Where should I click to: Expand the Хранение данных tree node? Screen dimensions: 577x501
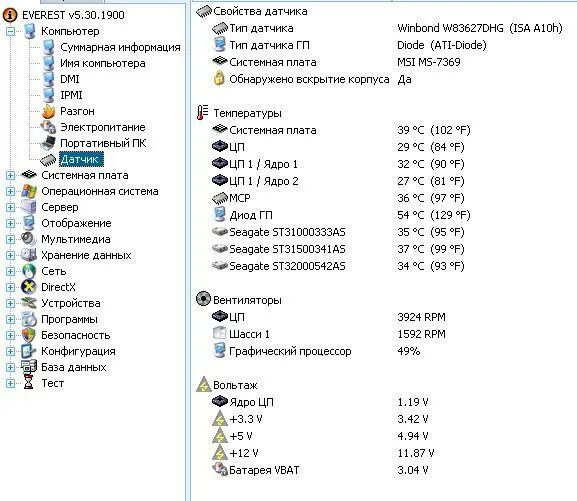pyautogui.click(x=10, y=255)
